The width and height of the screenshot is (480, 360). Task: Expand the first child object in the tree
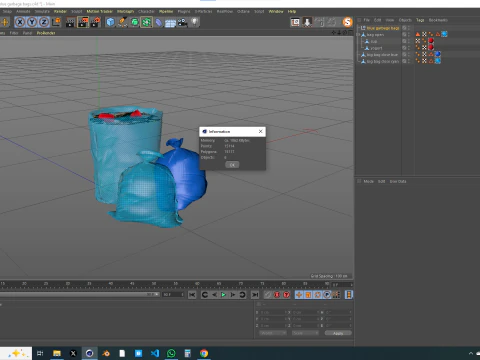358,35
